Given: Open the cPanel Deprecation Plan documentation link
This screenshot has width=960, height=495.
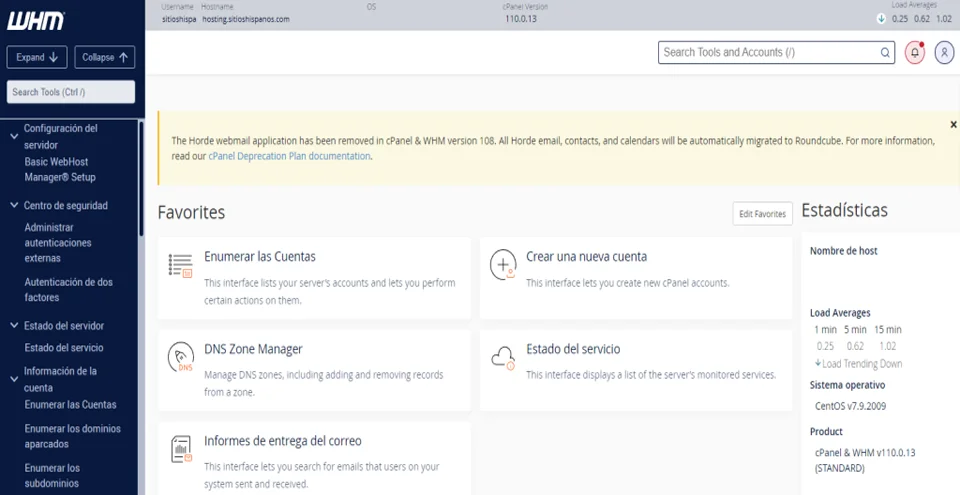Looking at the screenshot, I should [289, 156].
